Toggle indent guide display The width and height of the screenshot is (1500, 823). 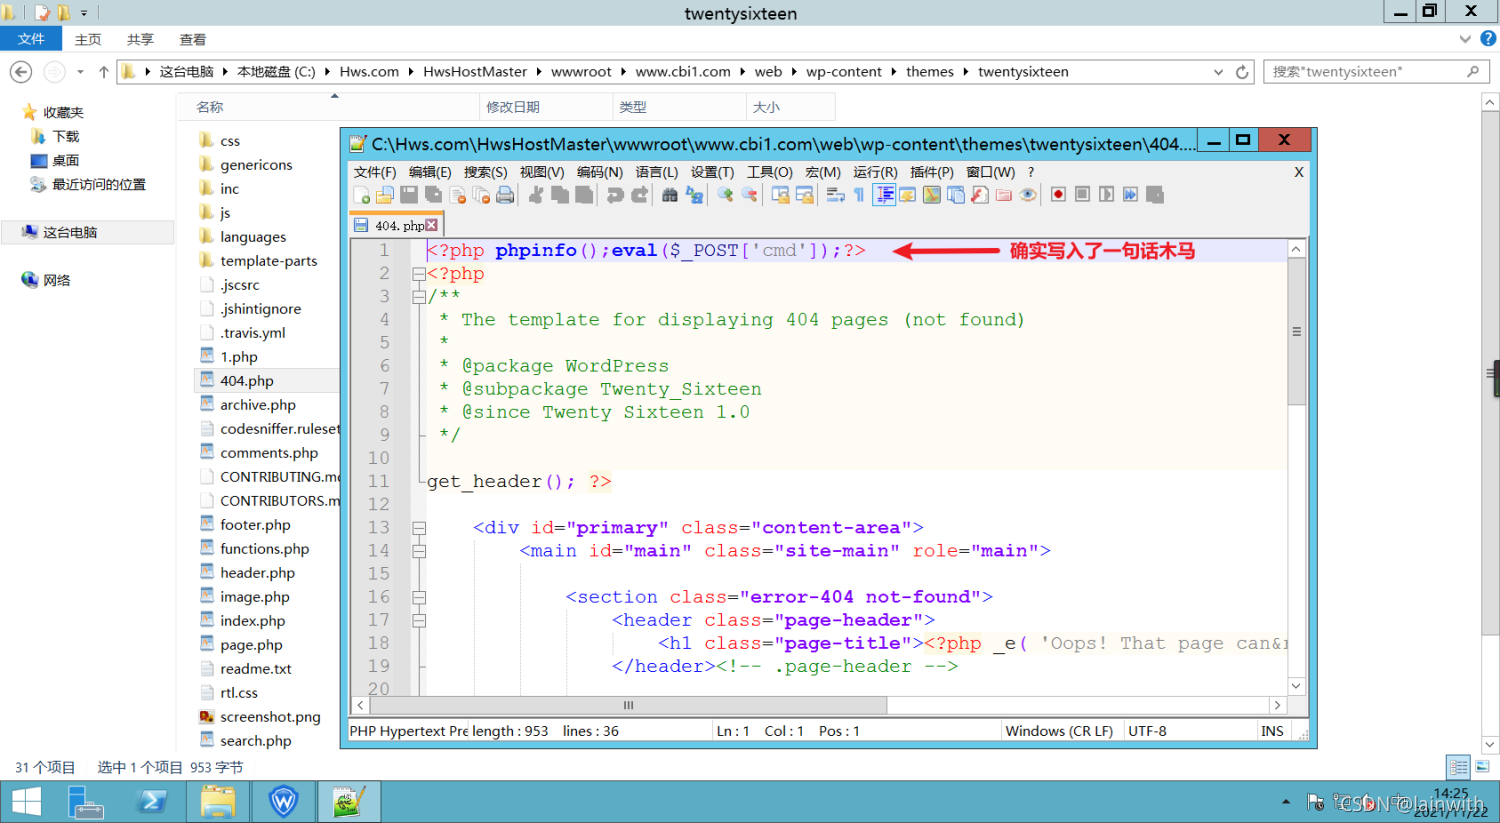tap(885, 195)
